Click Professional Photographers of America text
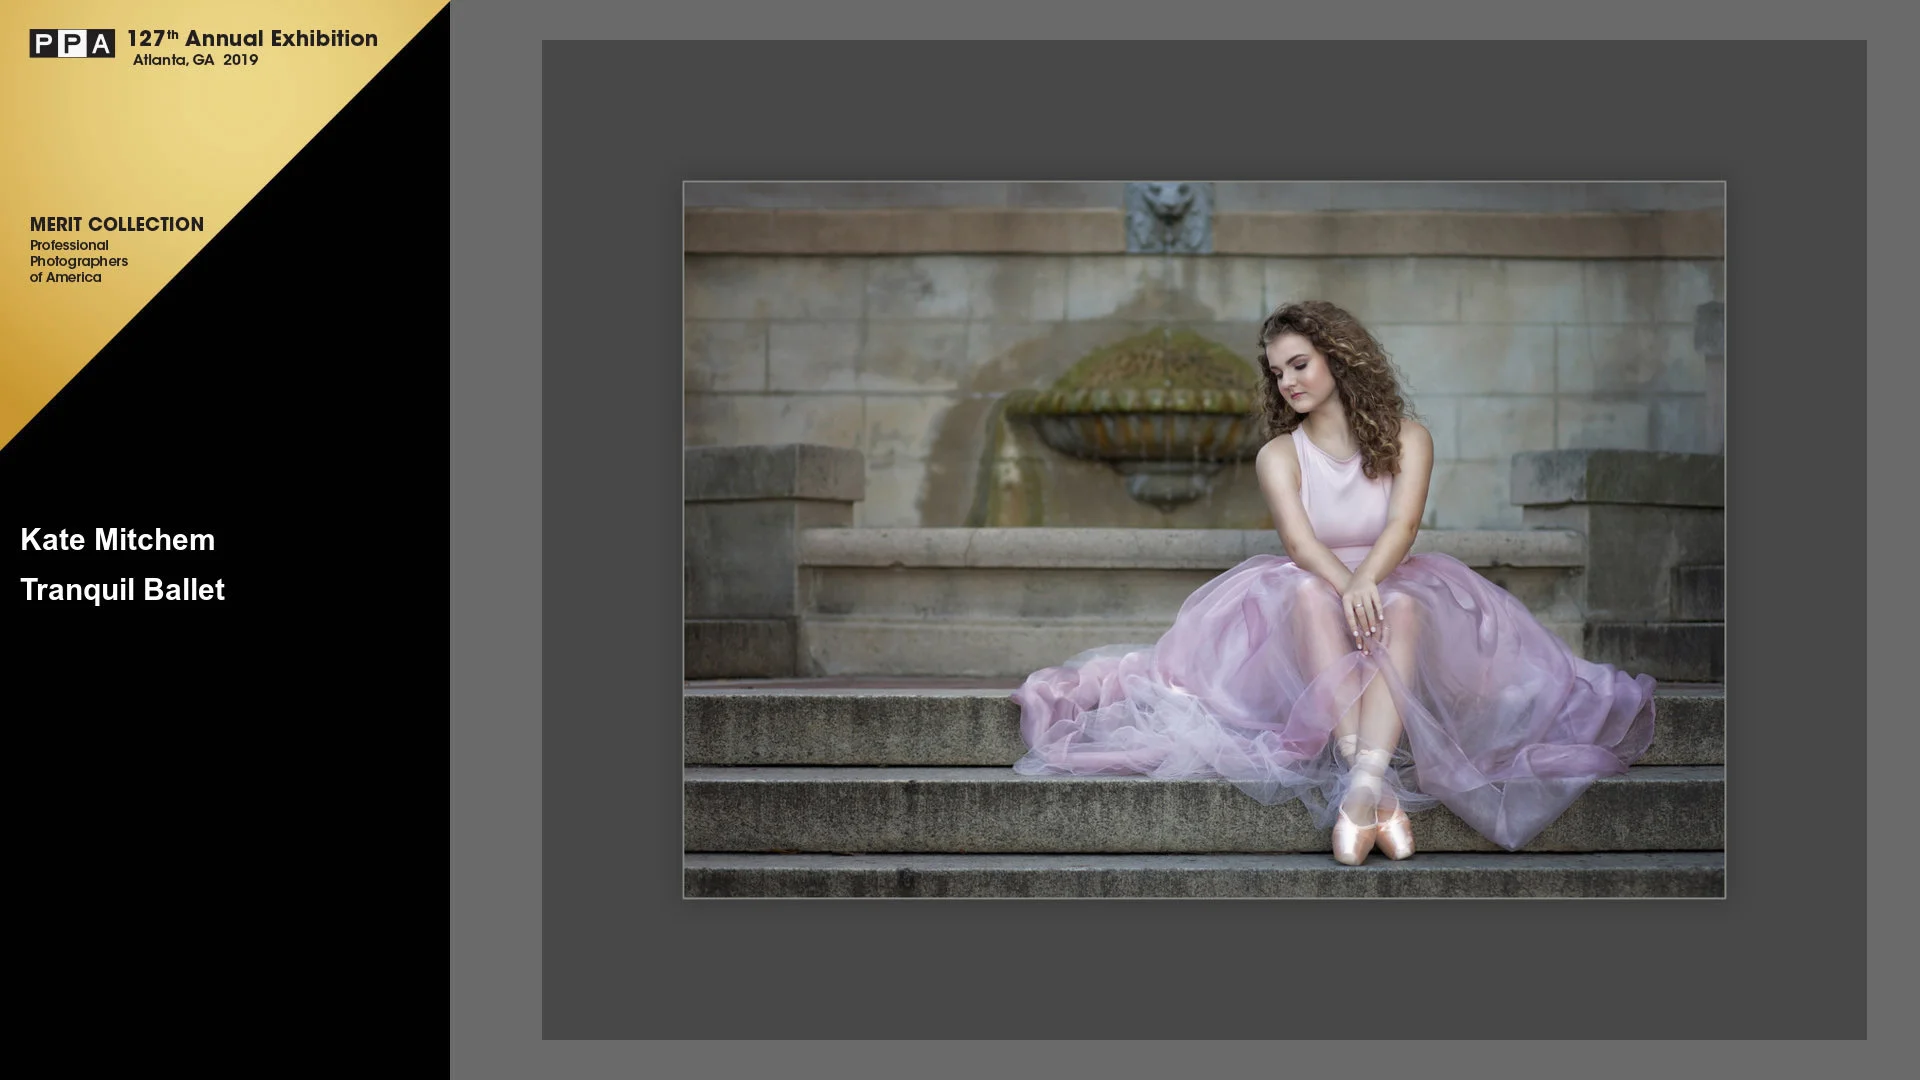The width and height of the screenshot is (1920, 1080). click(78, 261)
